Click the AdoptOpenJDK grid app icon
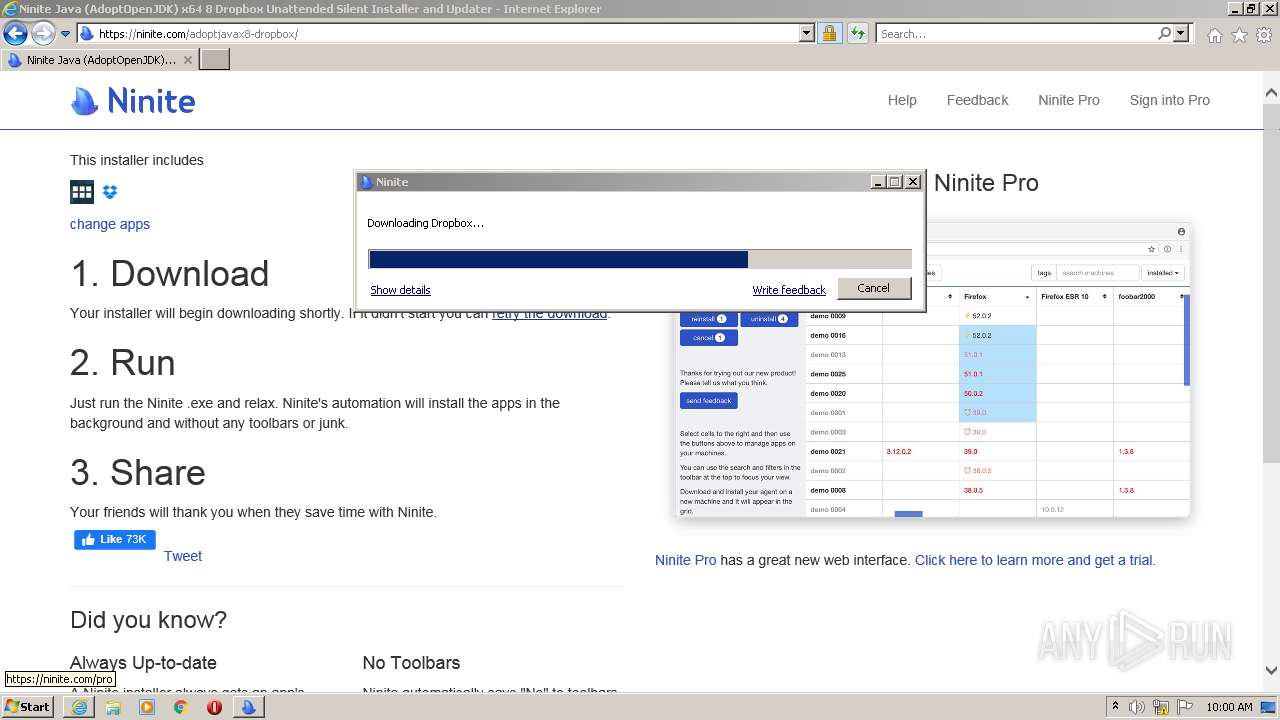Image resolution: width=1280 pixels, height=720 pixels. pyautogui.click(x=82, y=192)
